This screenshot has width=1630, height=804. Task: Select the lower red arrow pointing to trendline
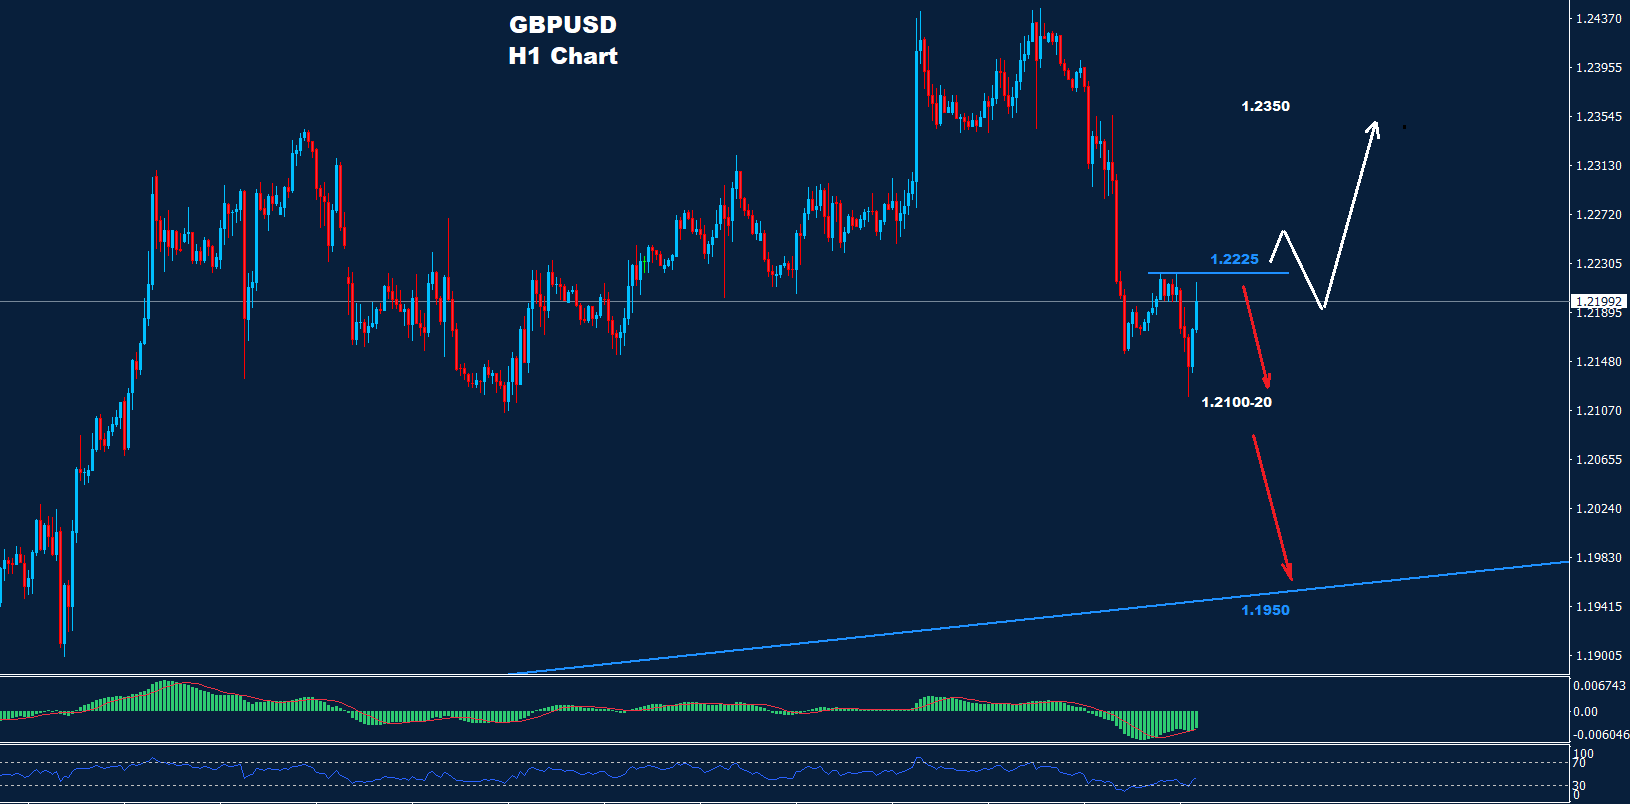tap(1272, 508)
